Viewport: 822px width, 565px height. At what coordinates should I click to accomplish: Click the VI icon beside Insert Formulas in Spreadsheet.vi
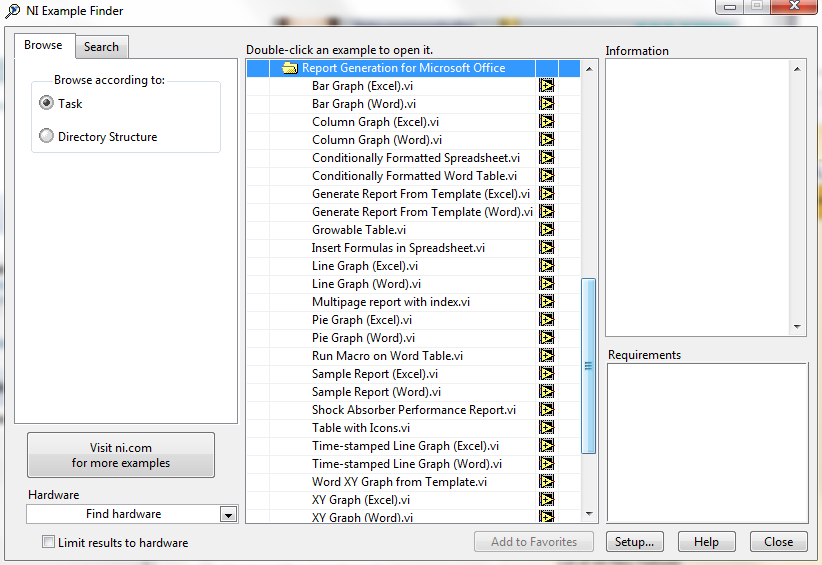coord(546,247)
